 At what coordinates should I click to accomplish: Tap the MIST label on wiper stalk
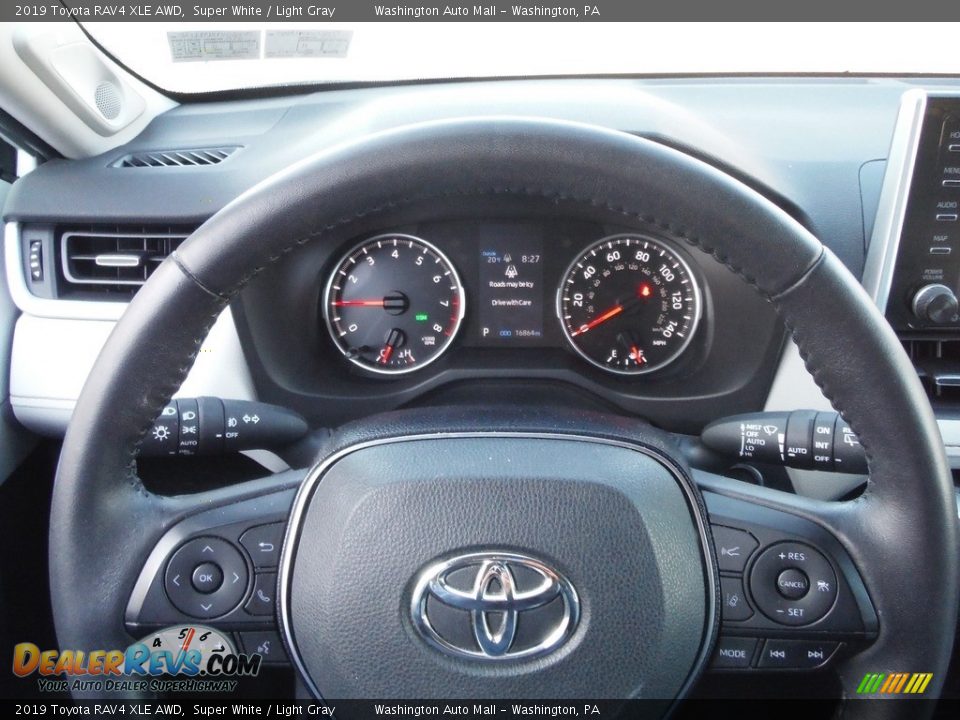pos(753,427)
